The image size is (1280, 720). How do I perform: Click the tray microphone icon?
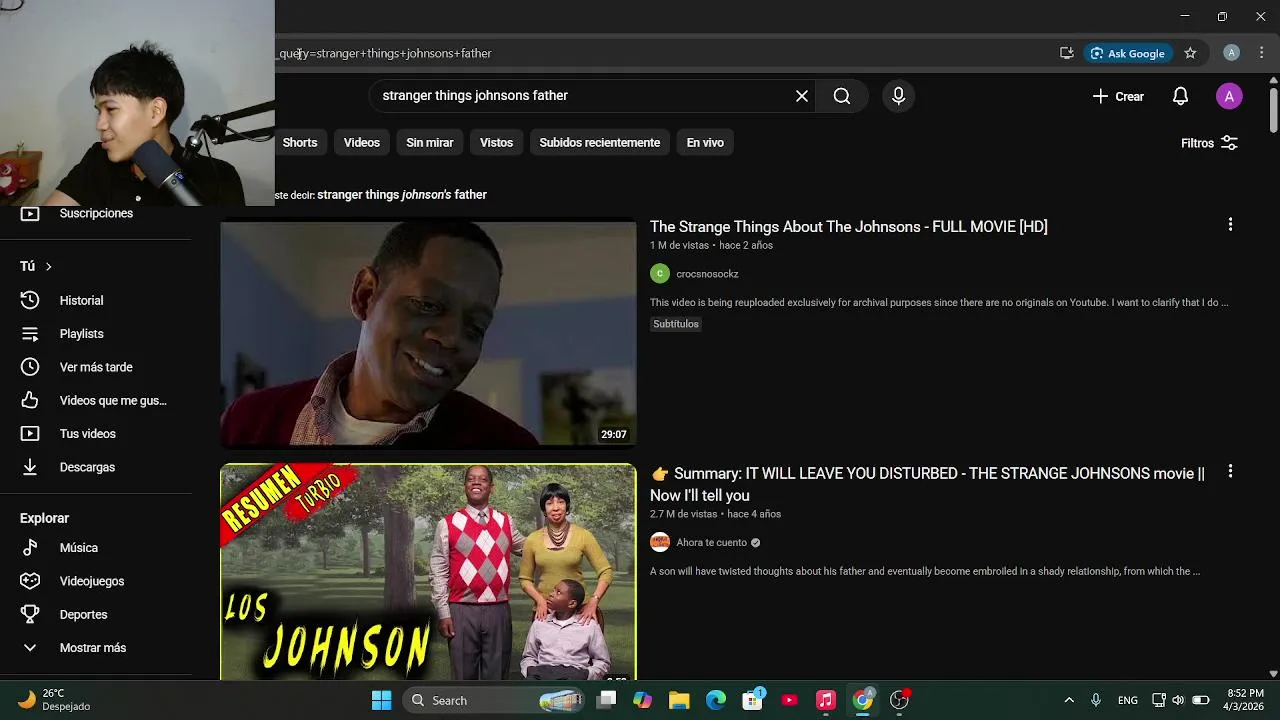(x=1096, y=700)
